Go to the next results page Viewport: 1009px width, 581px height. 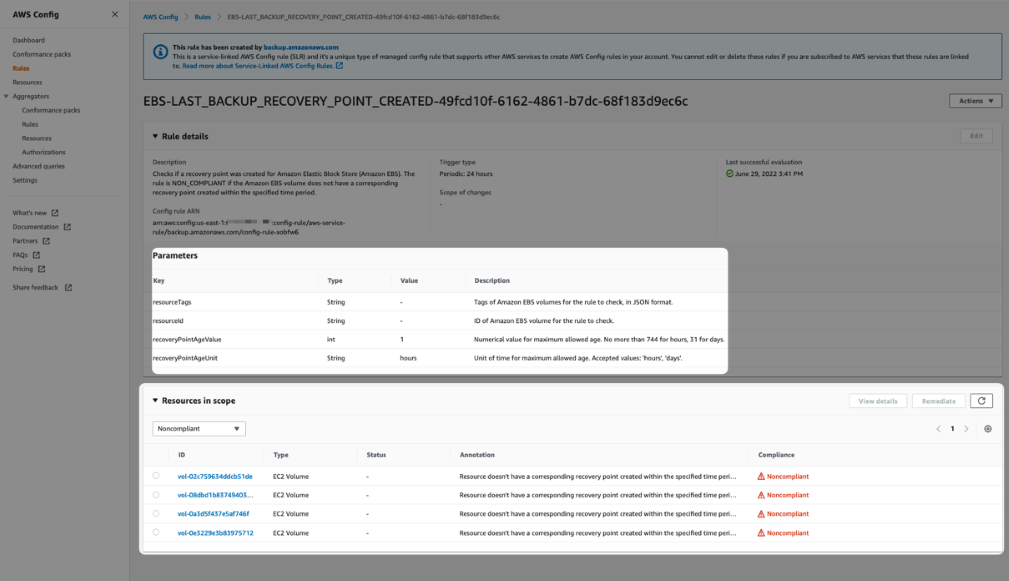966,428
